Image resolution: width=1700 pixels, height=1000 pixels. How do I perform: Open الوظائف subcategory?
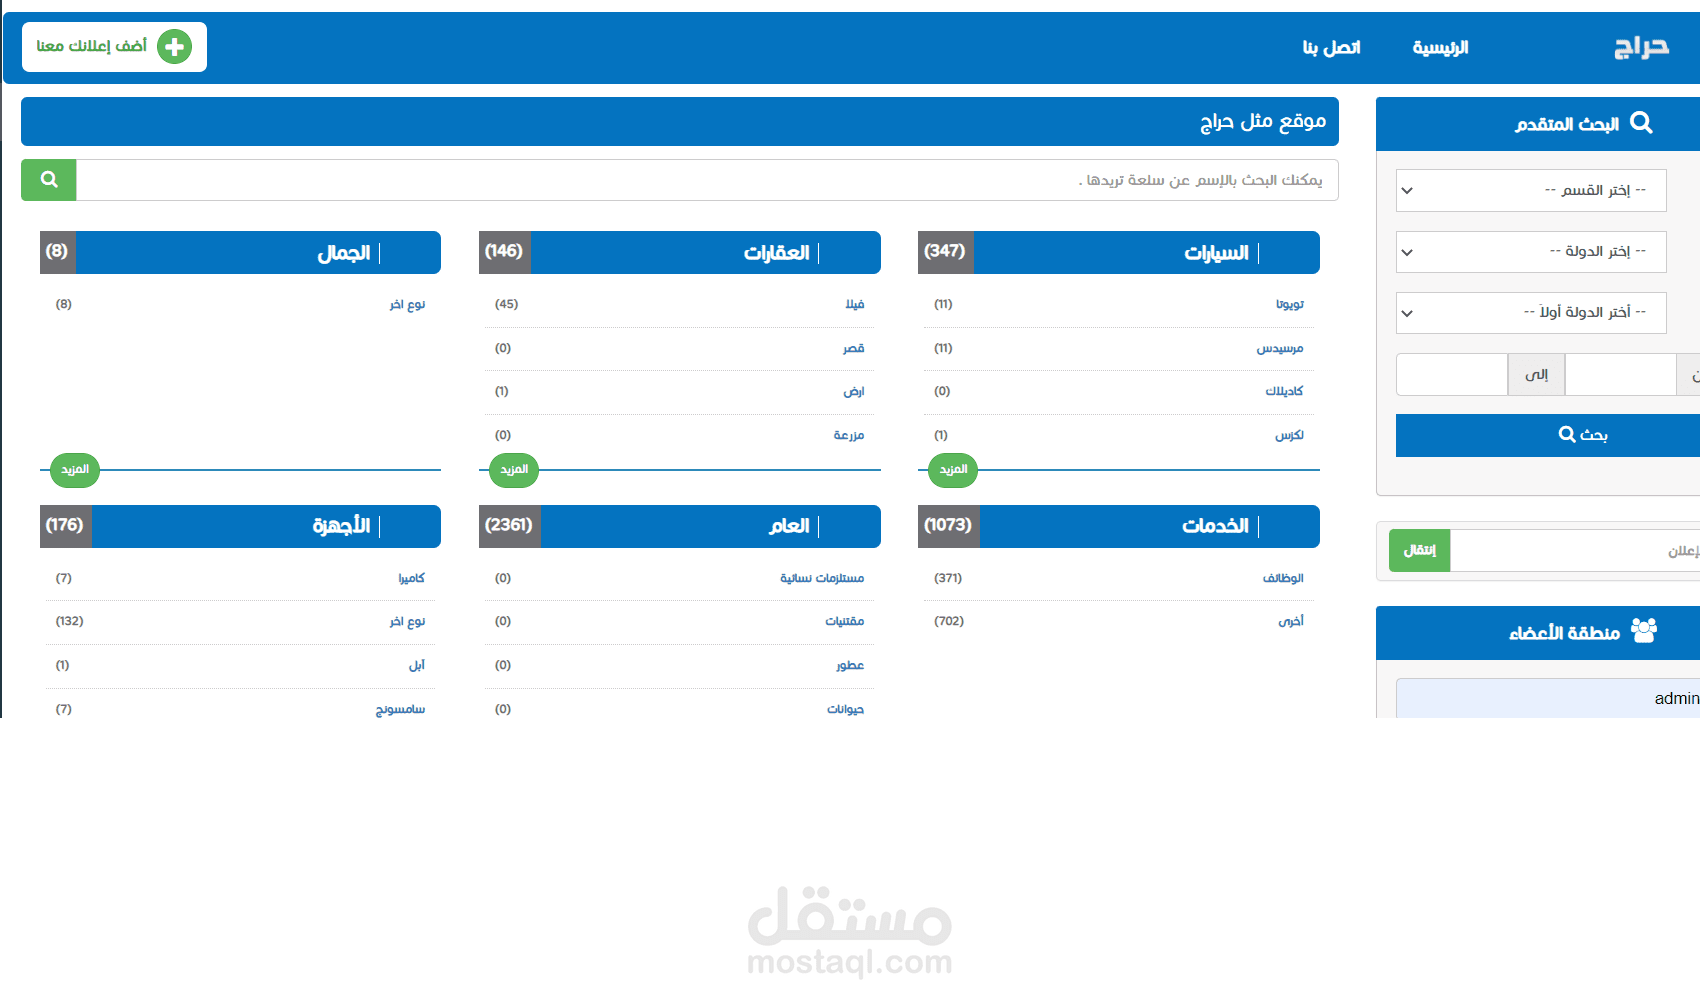(1283, 578)
